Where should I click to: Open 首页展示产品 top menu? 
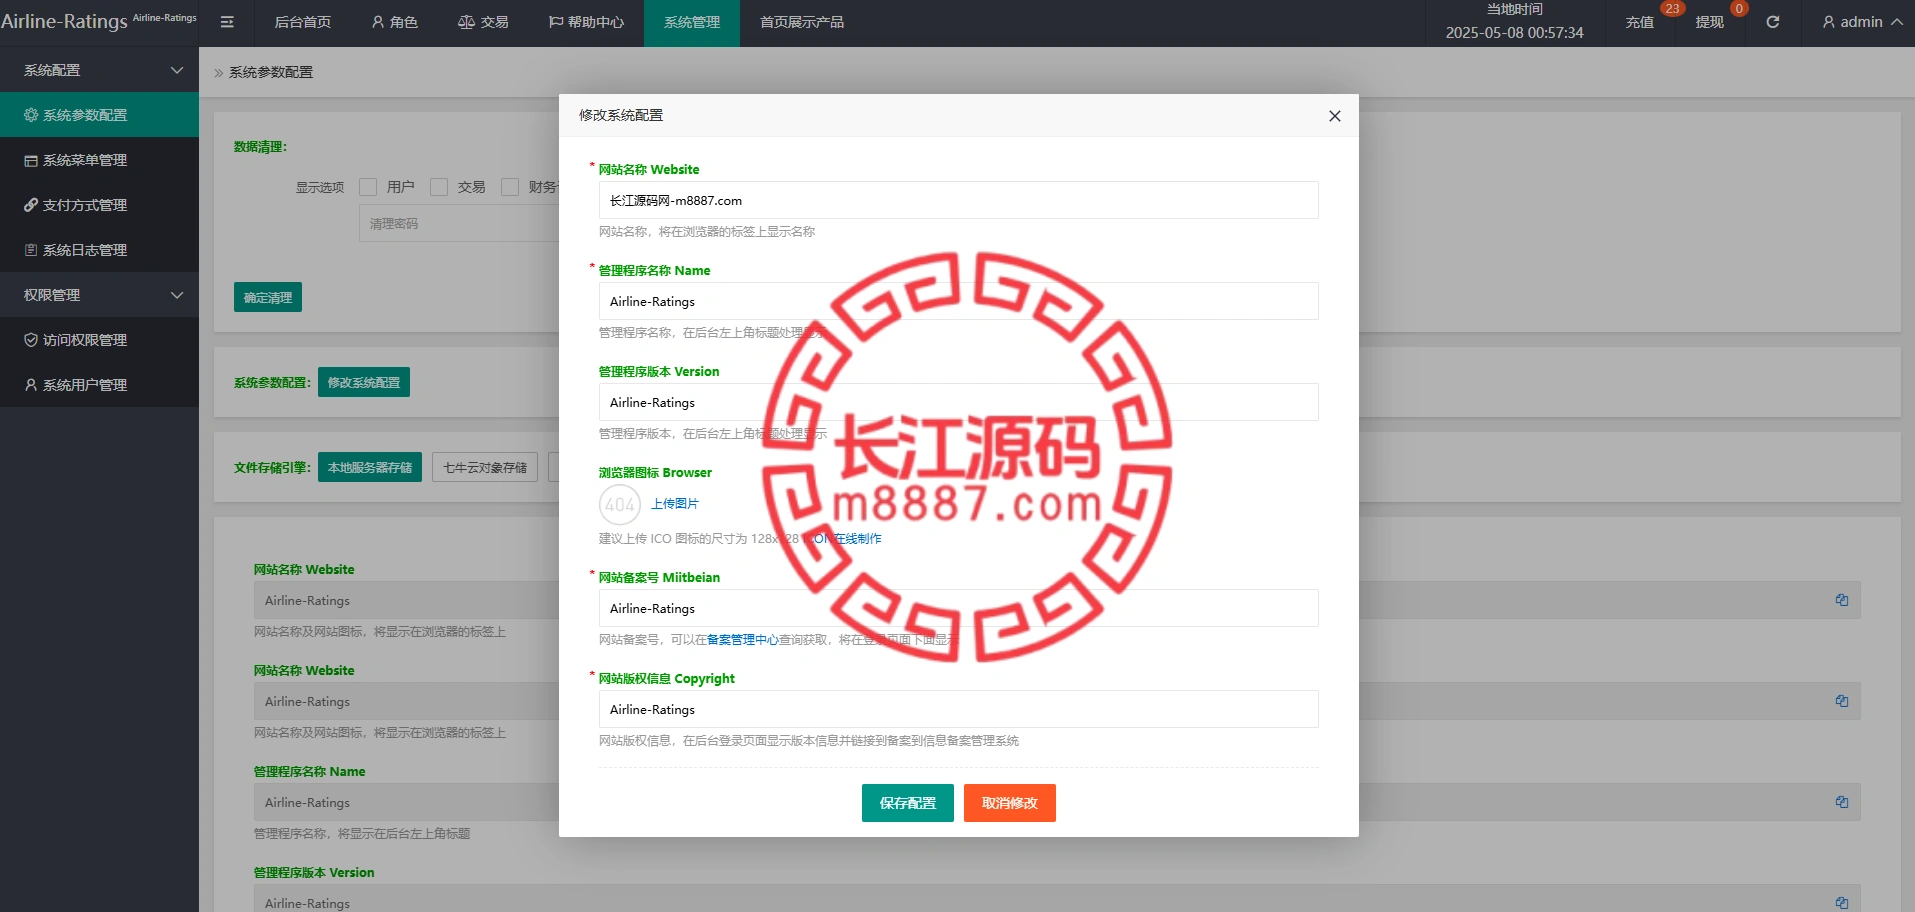tap(802, 22)
